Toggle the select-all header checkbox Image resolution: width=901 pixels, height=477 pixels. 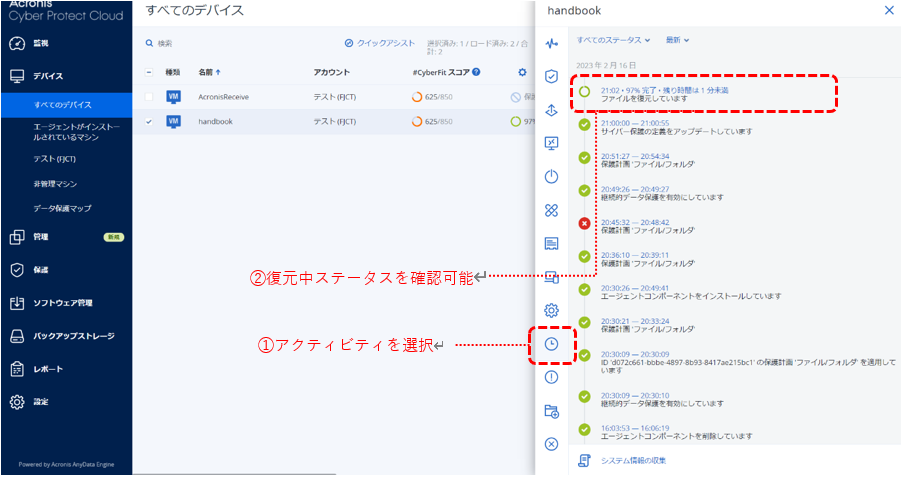pyautogui.click(x=149, y=72)
